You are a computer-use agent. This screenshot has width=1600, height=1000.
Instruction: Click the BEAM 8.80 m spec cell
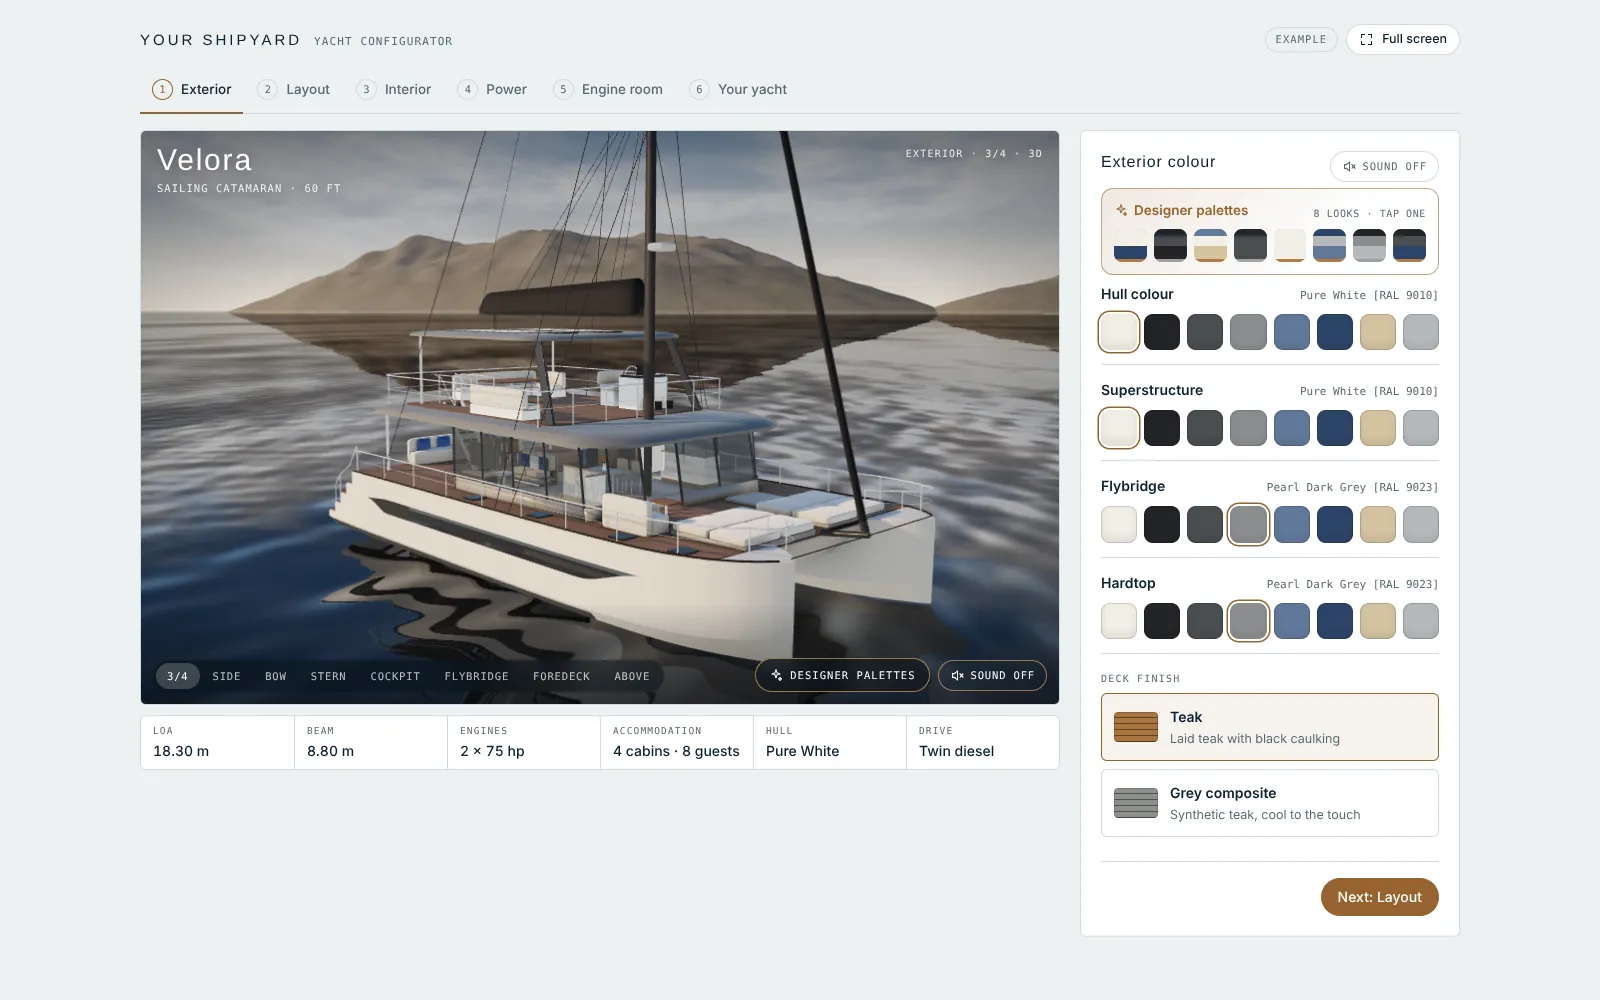point(371,742)
